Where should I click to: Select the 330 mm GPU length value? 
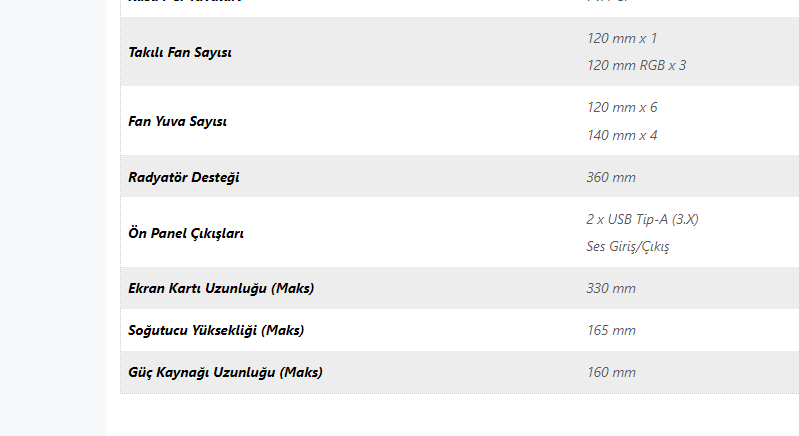click(611, 288)
